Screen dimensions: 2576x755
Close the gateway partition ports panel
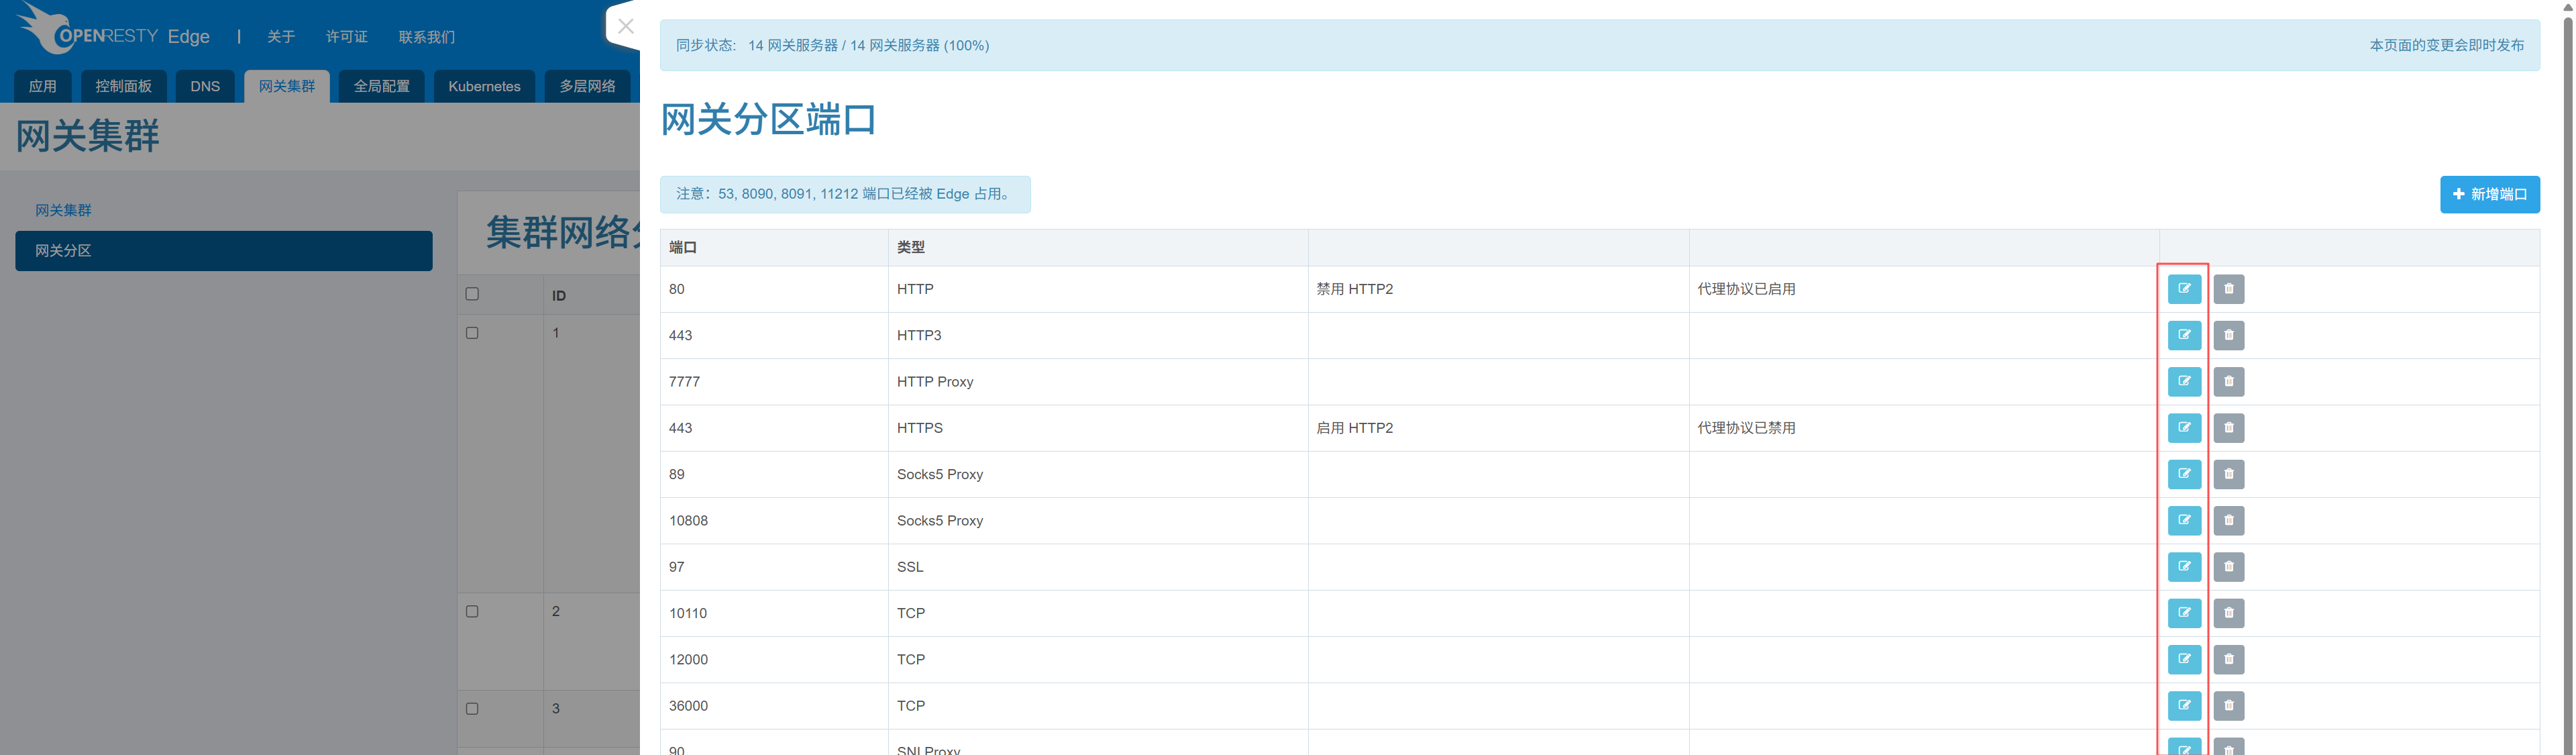click(626, 26)
